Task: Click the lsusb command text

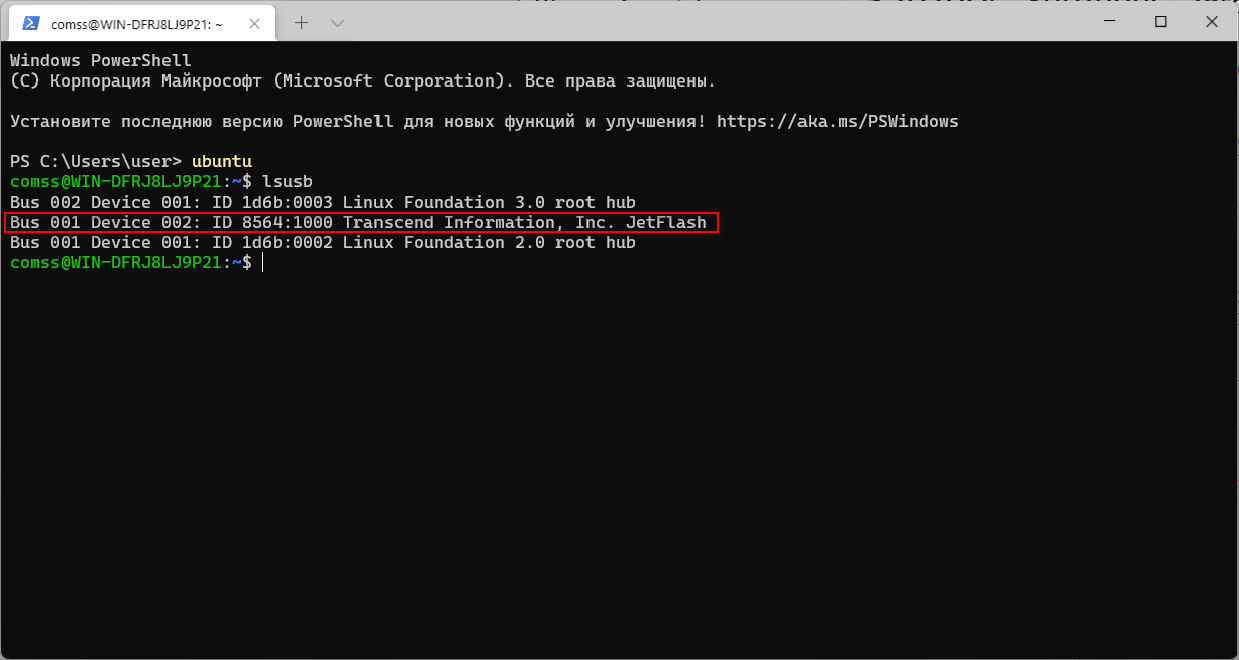Action: pyautogui.click(x=287, y=182)
